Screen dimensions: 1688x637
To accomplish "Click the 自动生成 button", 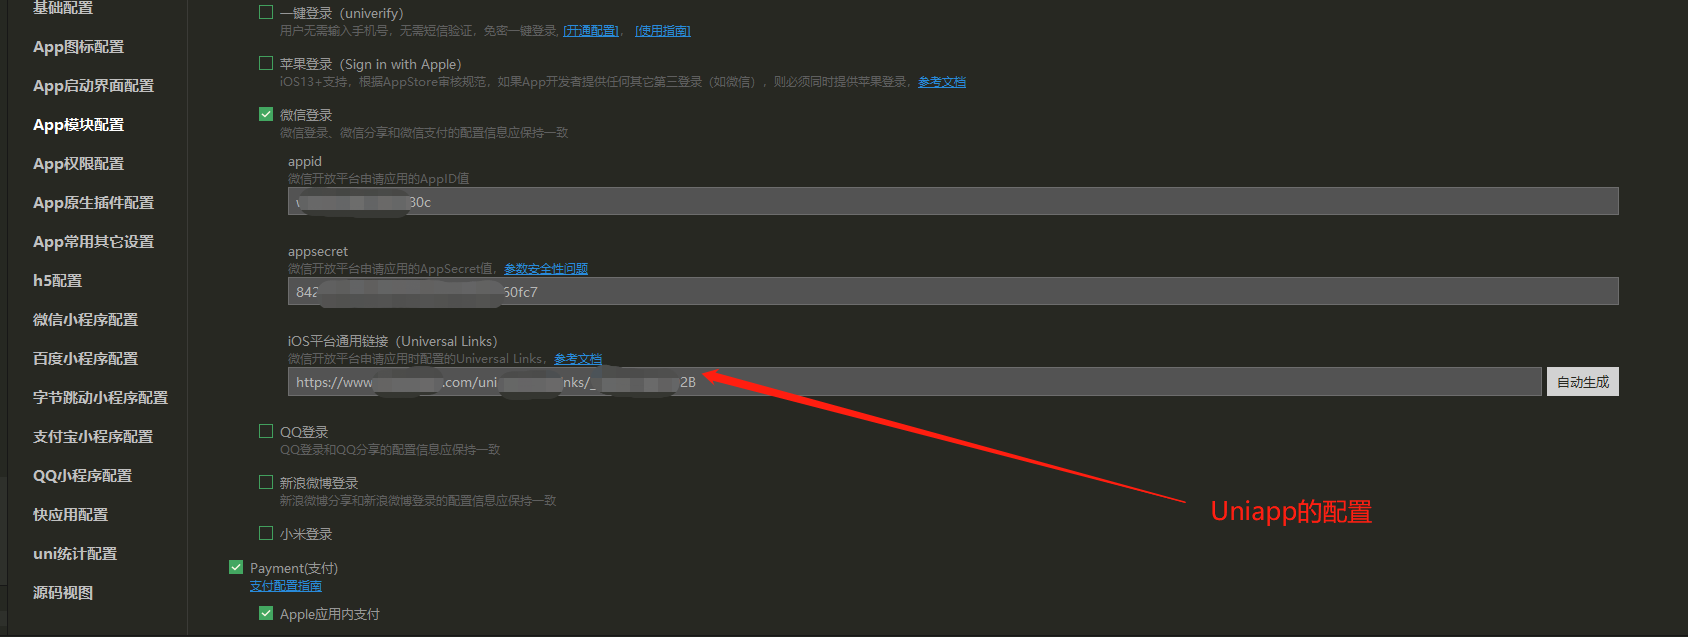I will (x=1582, y=382).
